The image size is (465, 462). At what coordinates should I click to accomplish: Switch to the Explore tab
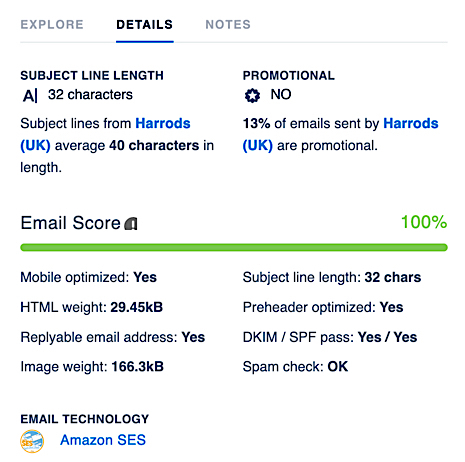(x=52, y=25)
